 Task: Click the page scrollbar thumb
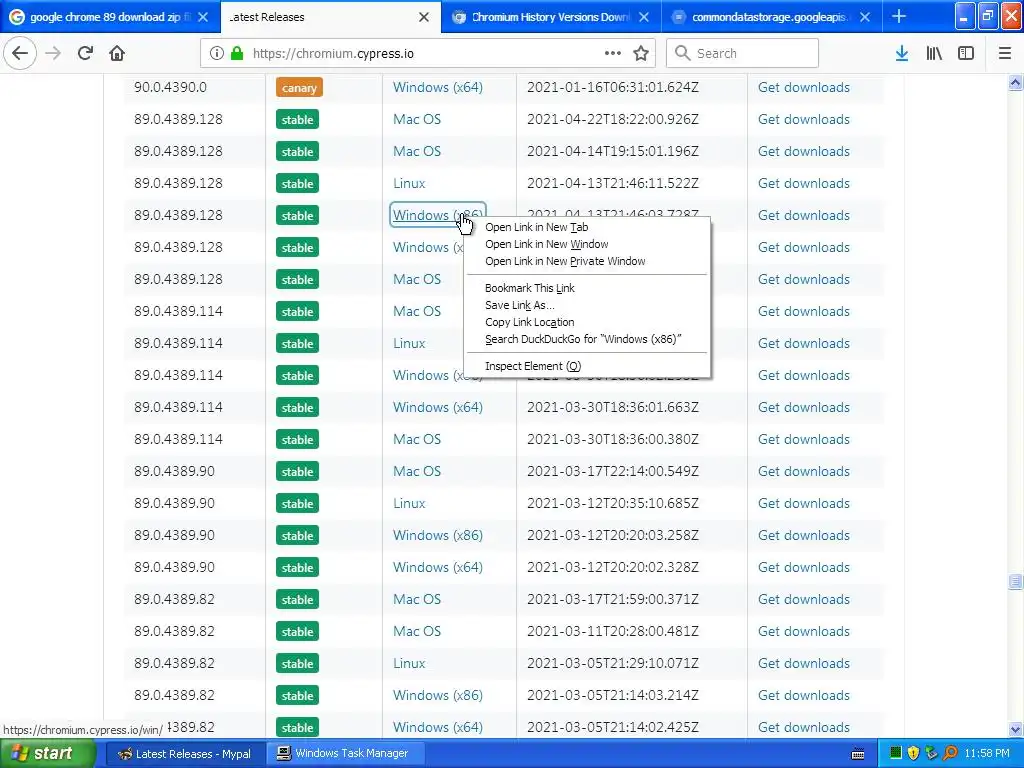pyautogui.click(x=1015, y=581)
